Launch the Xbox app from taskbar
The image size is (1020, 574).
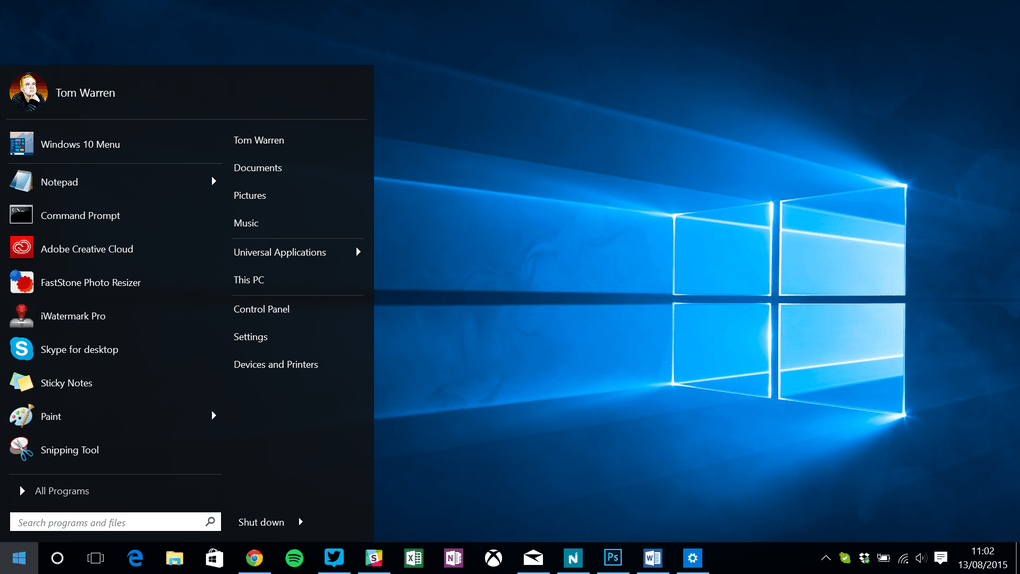tap(493, 558)
